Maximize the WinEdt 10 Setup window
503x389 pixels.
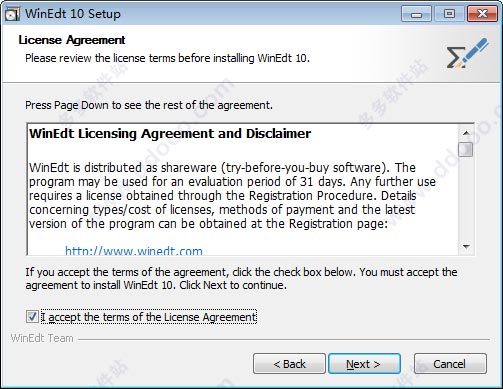click(449, 14)
